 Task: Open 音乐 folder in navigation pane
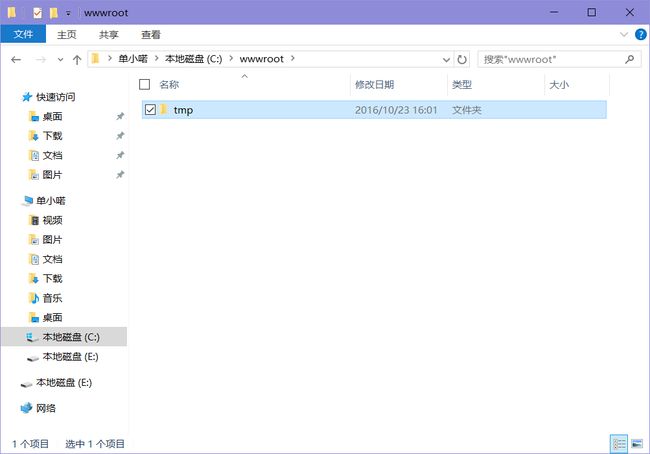[52, 298]
